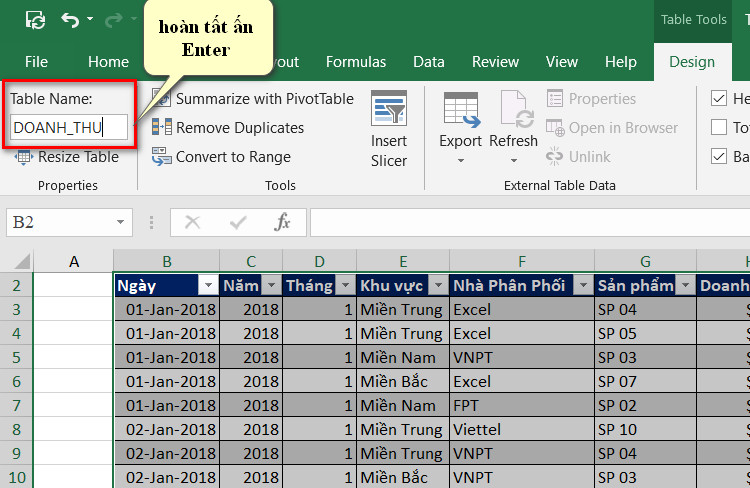Select the Design tab under Table Tools
Screen dimensions: 750x488
692,62
